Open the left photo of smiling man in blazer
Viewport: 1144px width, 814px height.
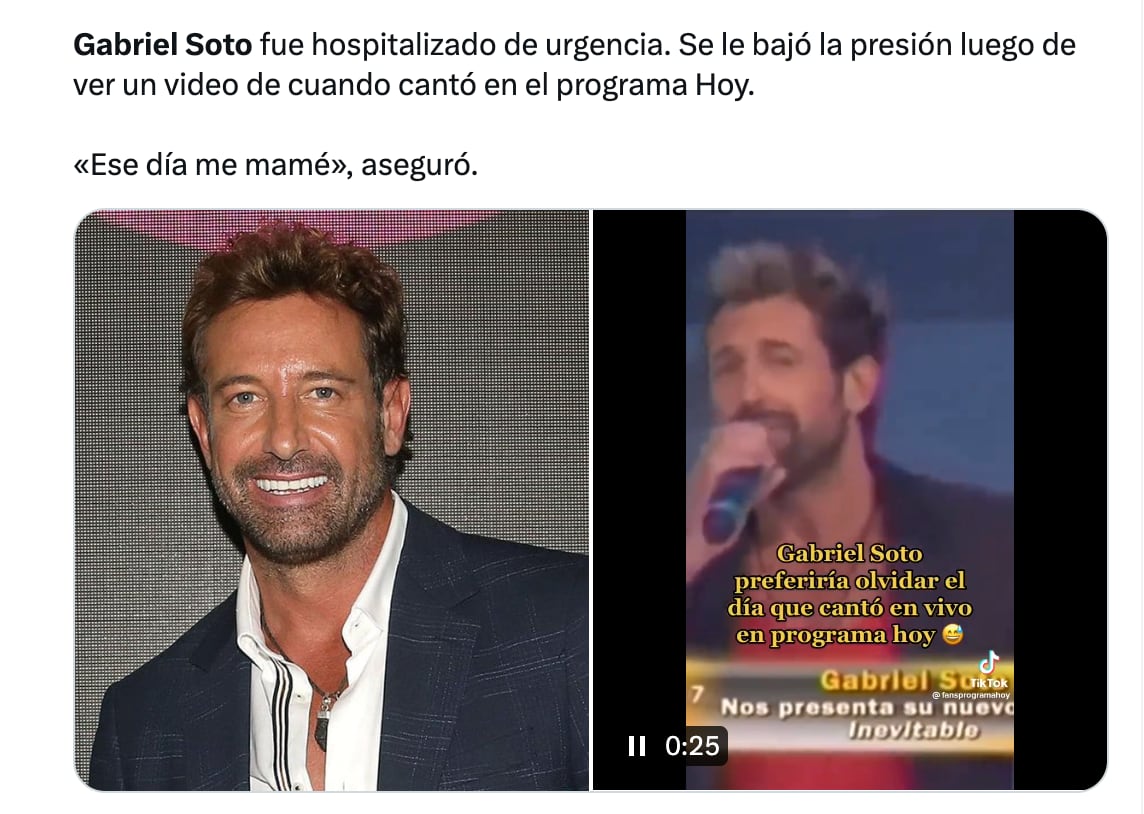332,500
